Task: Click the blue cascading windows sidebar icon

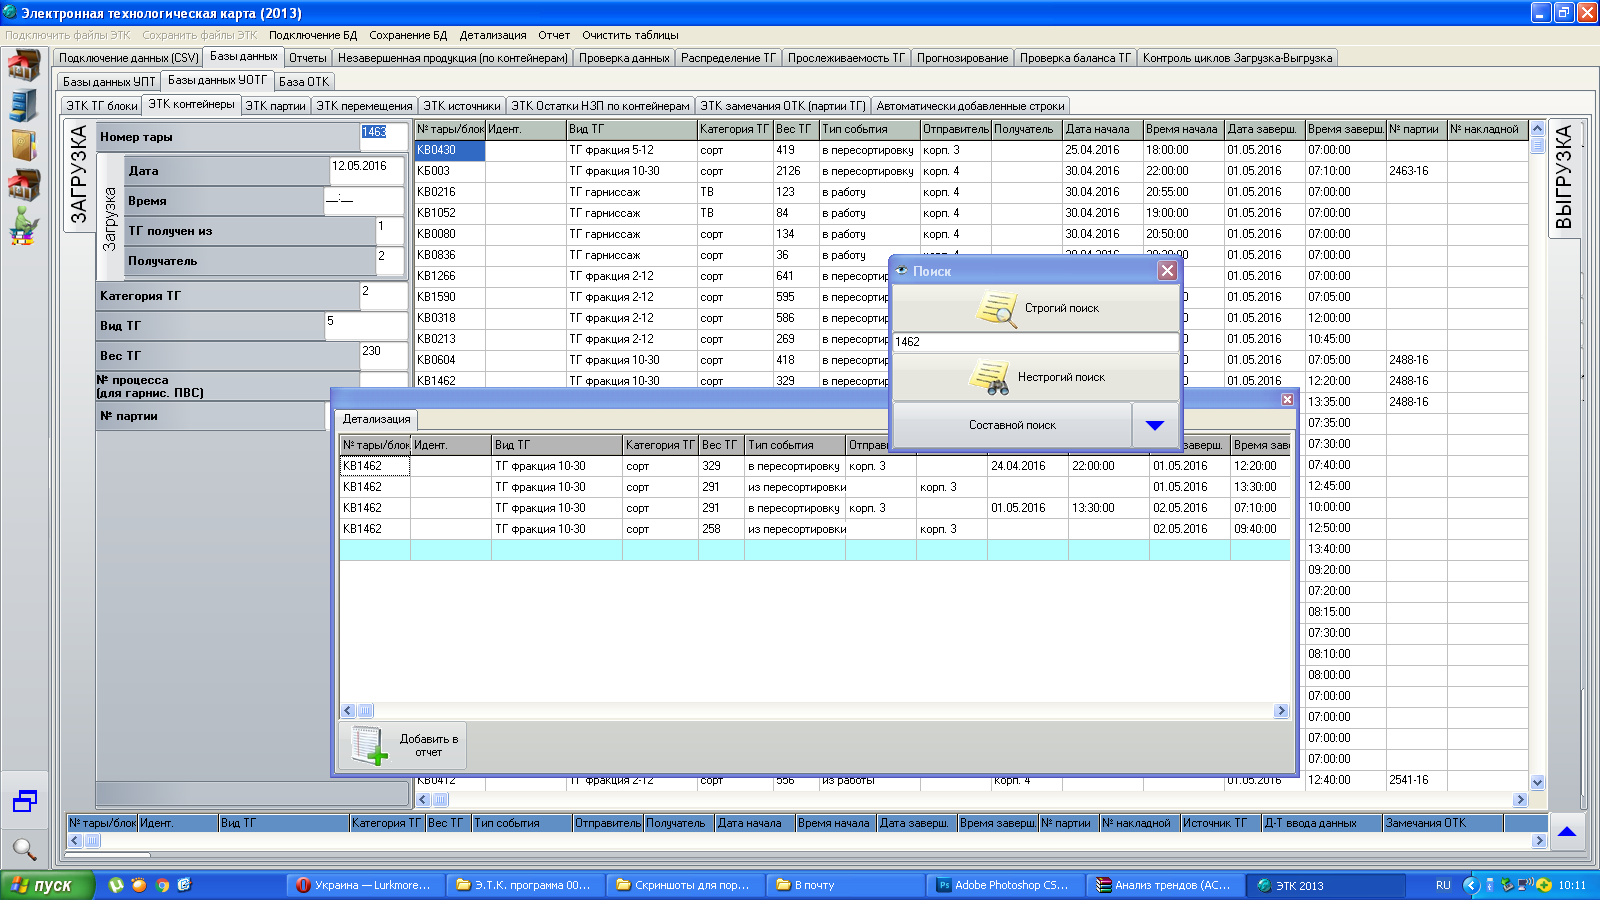Action: (24, 800)
